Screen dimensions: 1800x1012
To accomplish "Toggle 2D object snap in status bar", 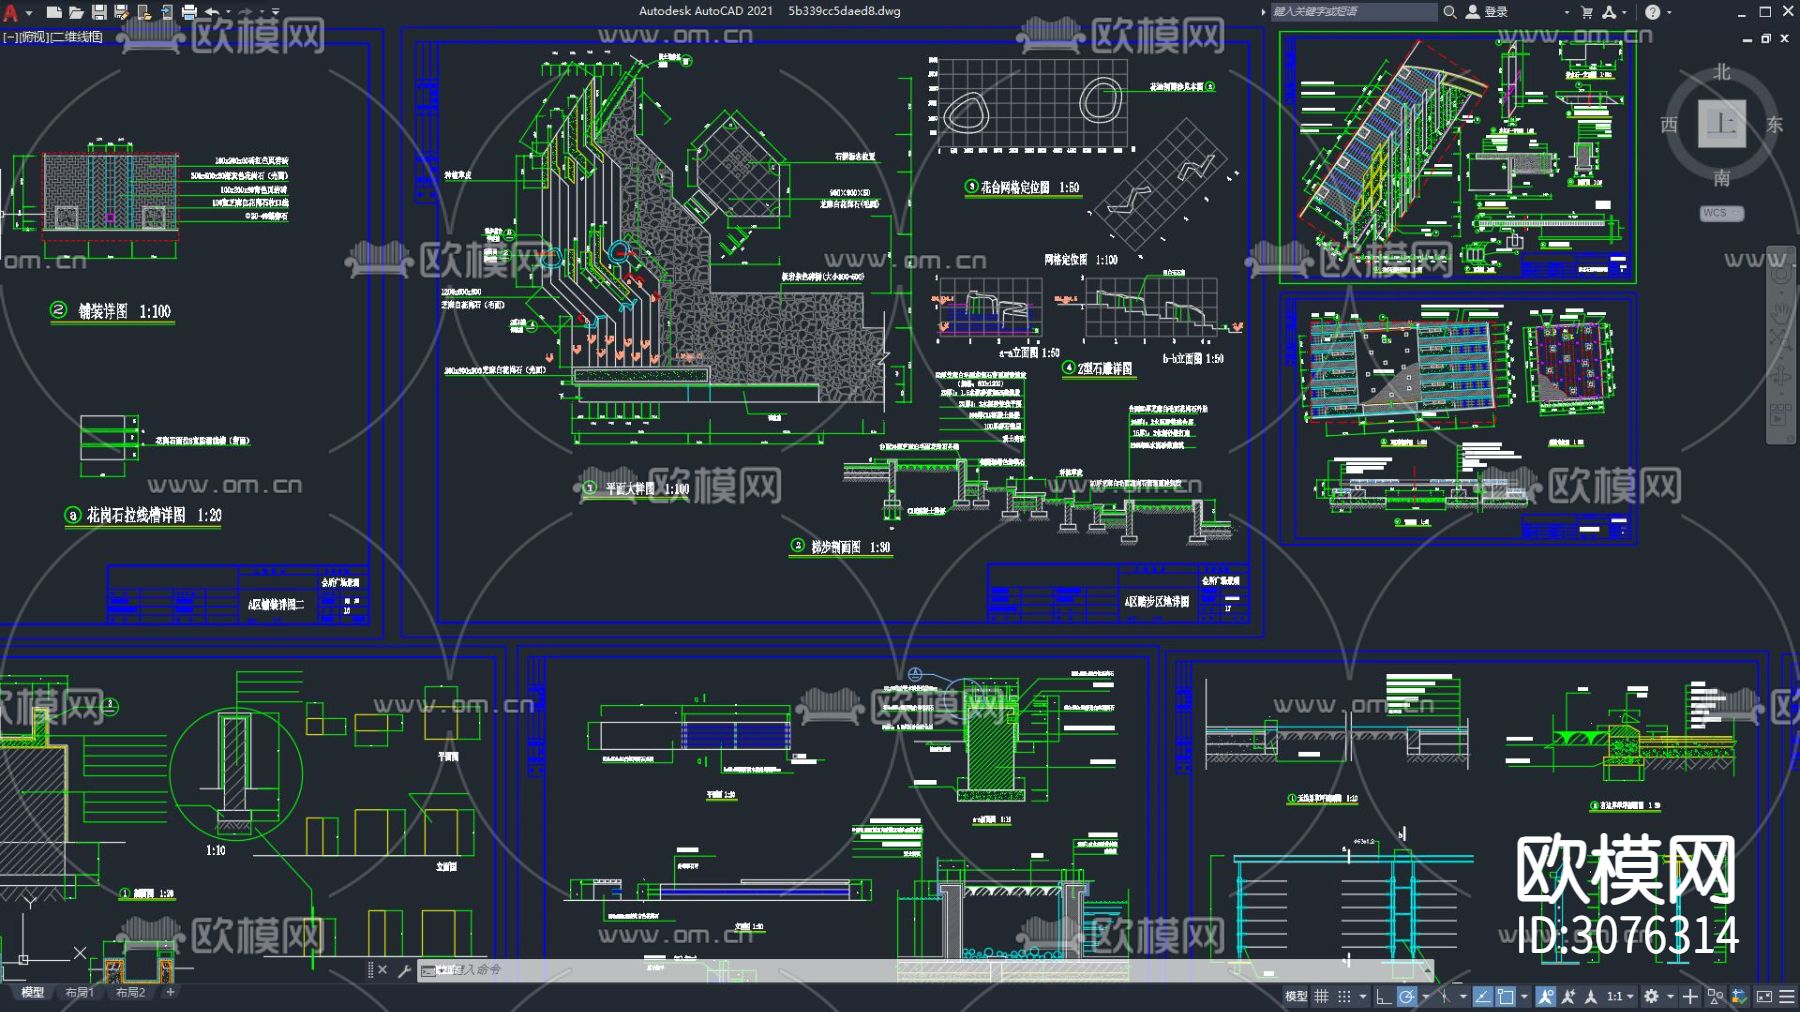I will pos(1505,996).
